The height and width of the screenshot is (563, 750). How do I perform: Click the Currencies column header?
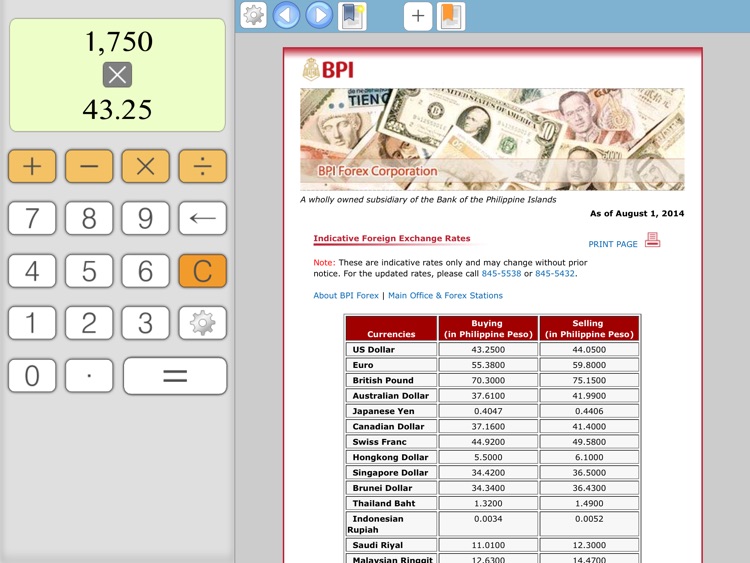[391, 329]
